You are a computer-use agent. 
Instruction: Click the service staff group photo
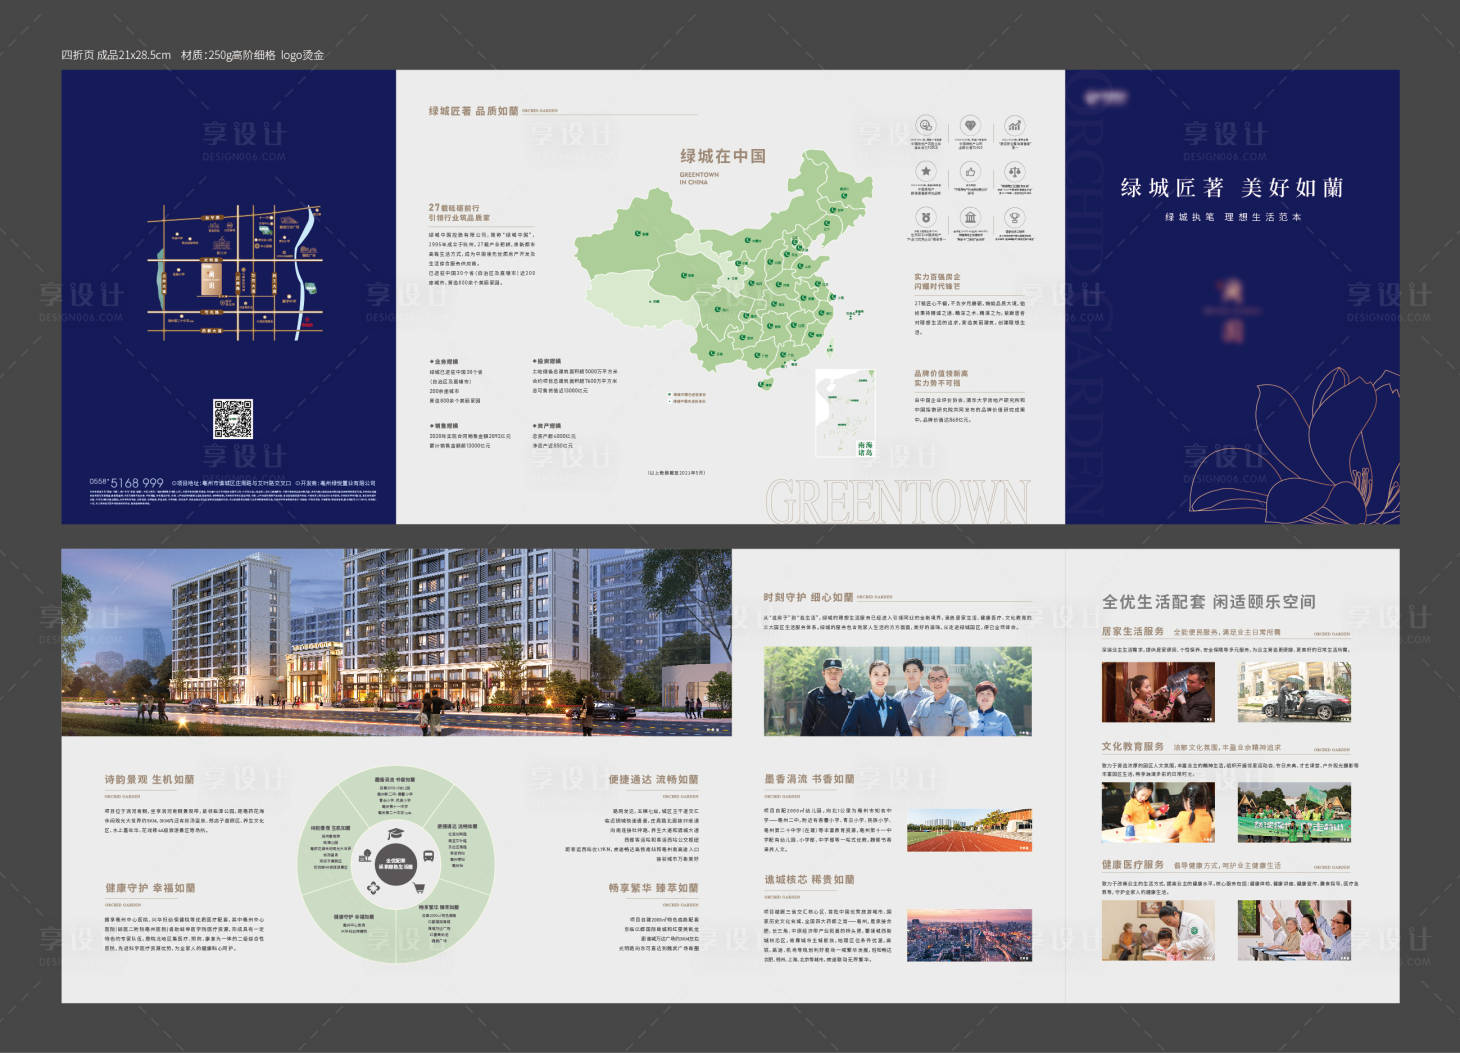tap(898, 691)
